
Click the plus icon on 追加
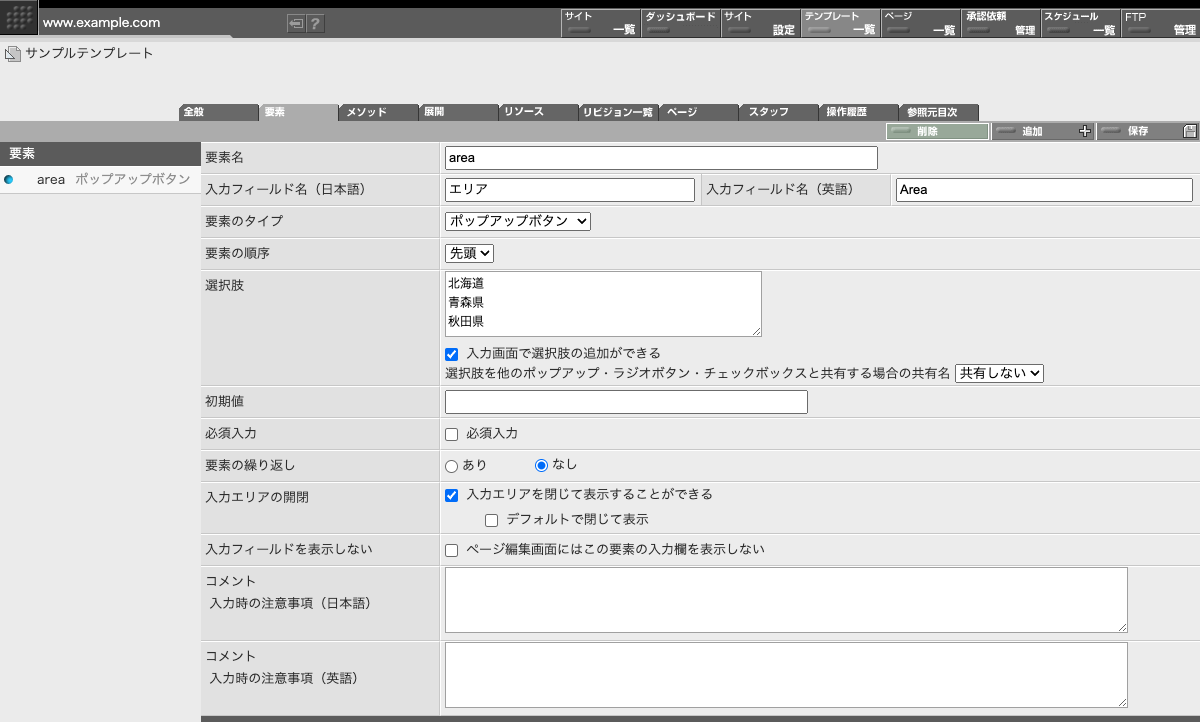pos(1085,131)
